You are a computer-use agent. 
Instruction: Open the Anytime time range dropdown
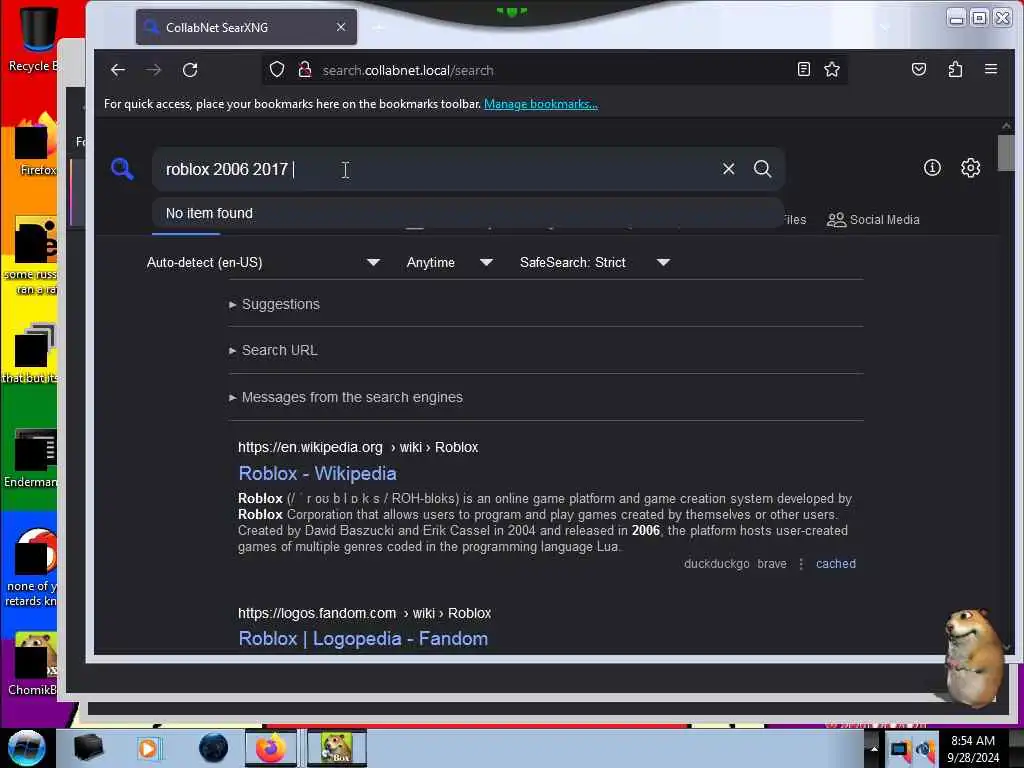pos(449,263)
